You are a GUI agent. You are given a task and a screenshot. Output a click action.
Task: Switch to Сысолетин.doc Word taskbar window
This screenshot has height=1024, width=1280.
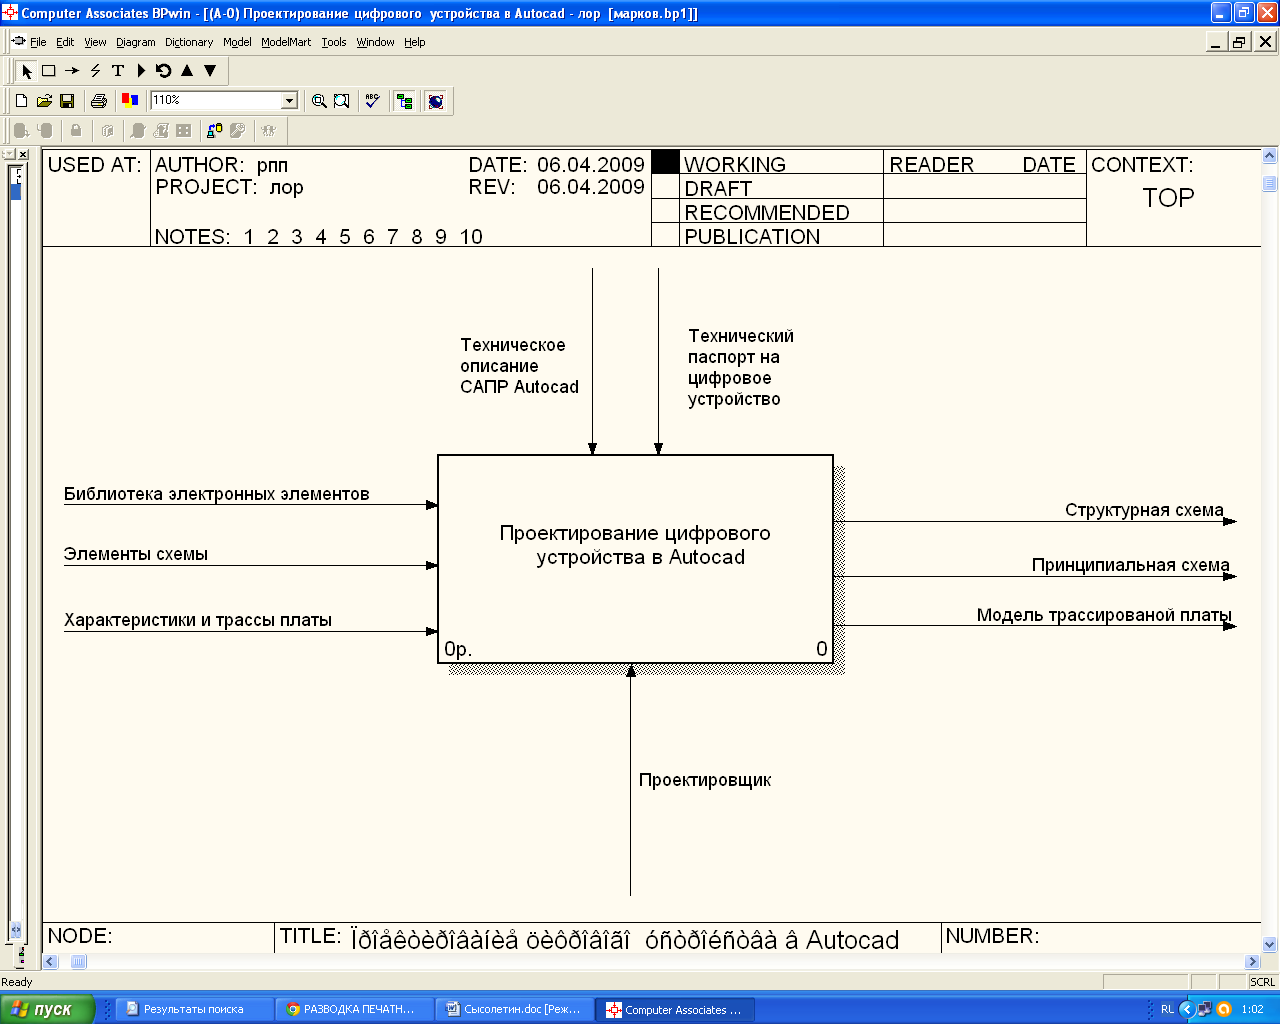pyautogui.click(x=516, y=1009)
